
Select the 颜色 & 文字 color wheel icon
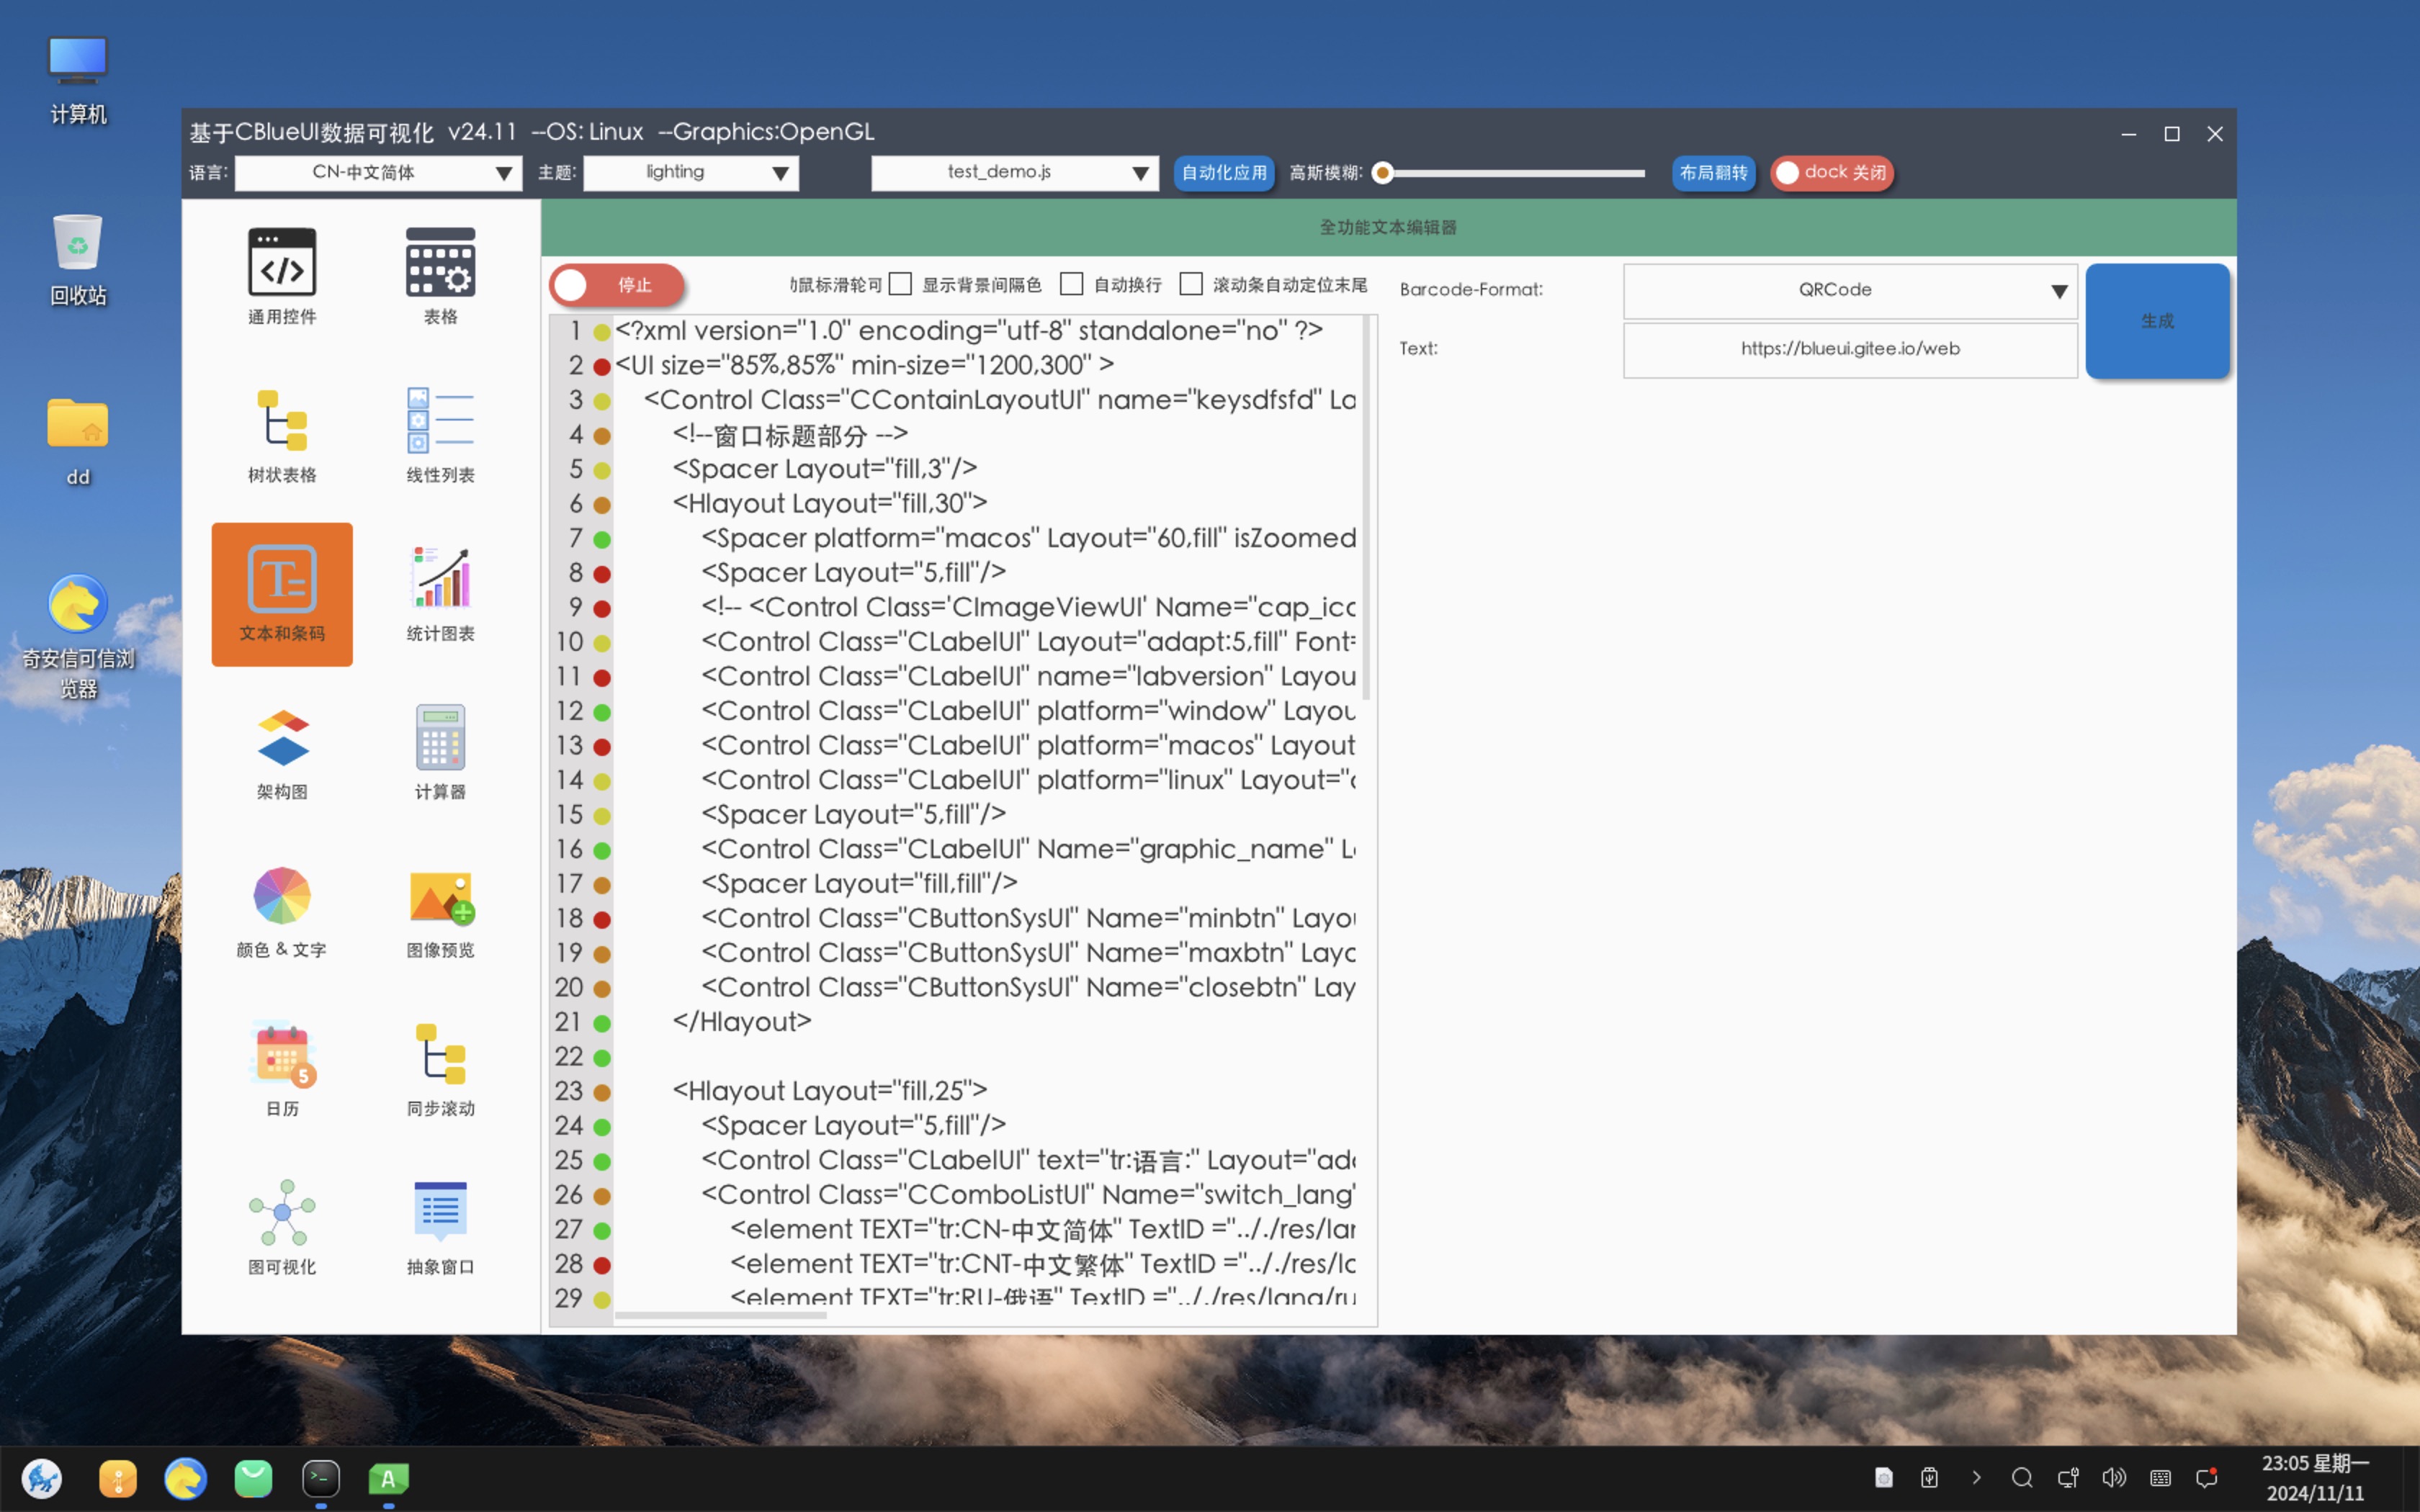click(282, 896)
